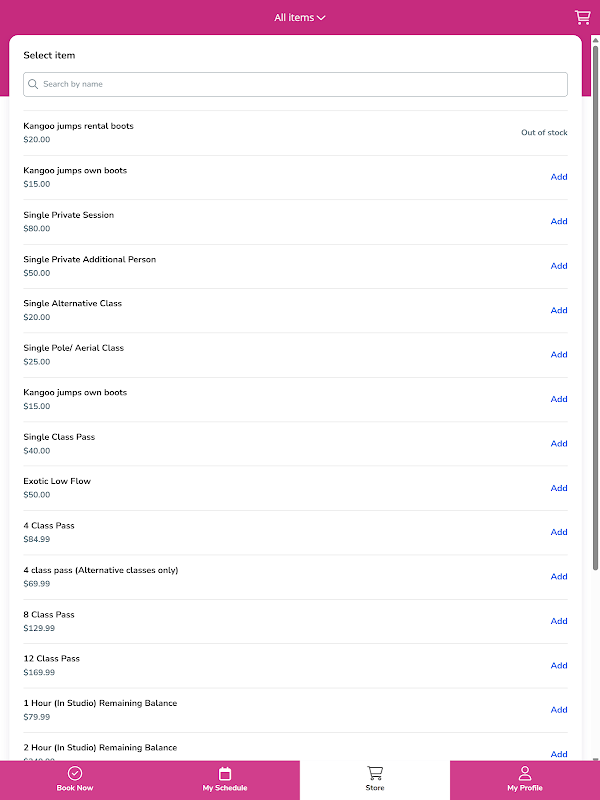Click the search magnifier icon
Screen dimensions: 600x800
(34, 84)
